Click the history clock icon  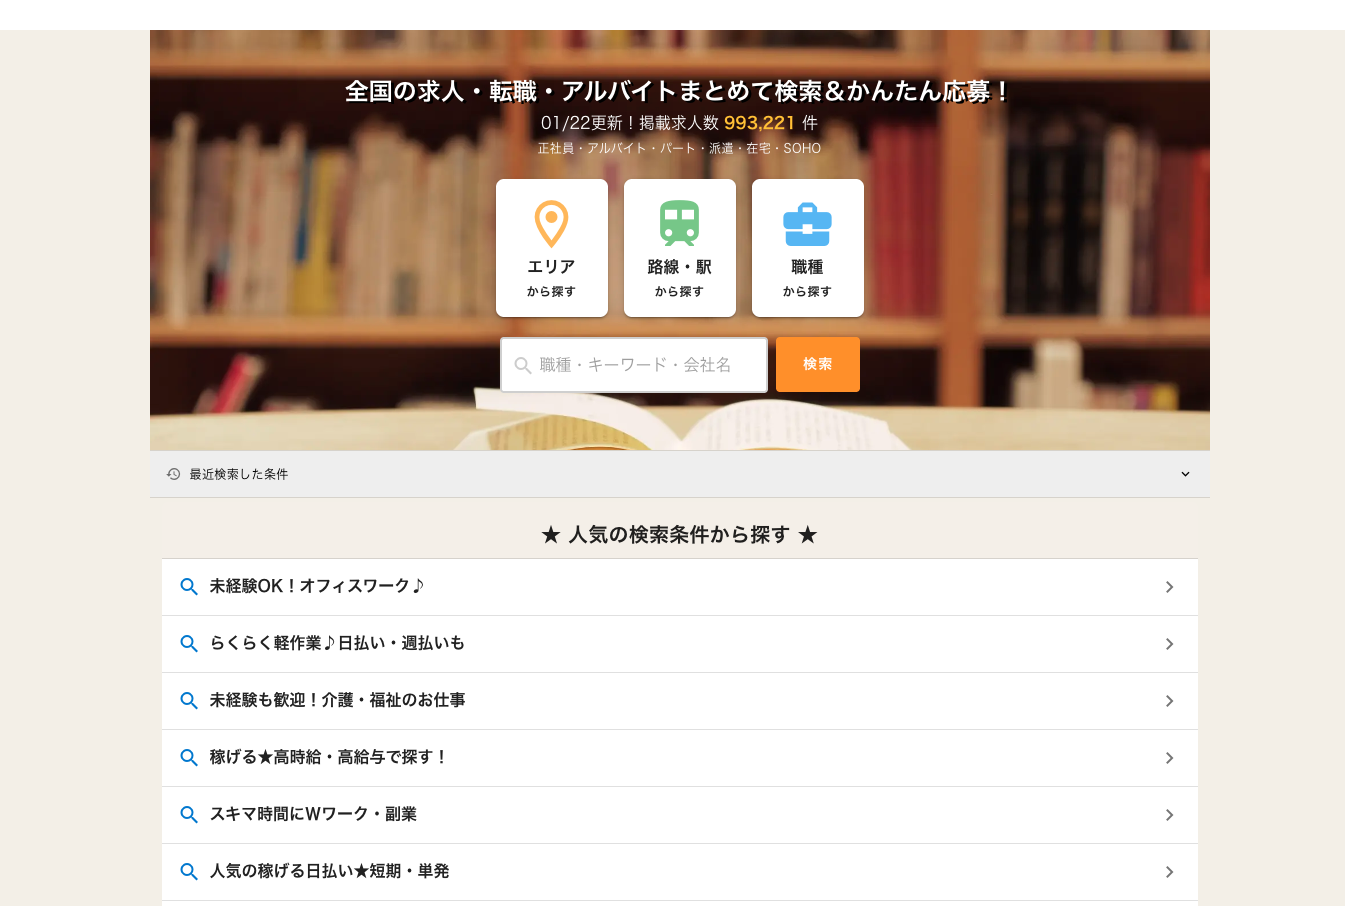[174, 474]
